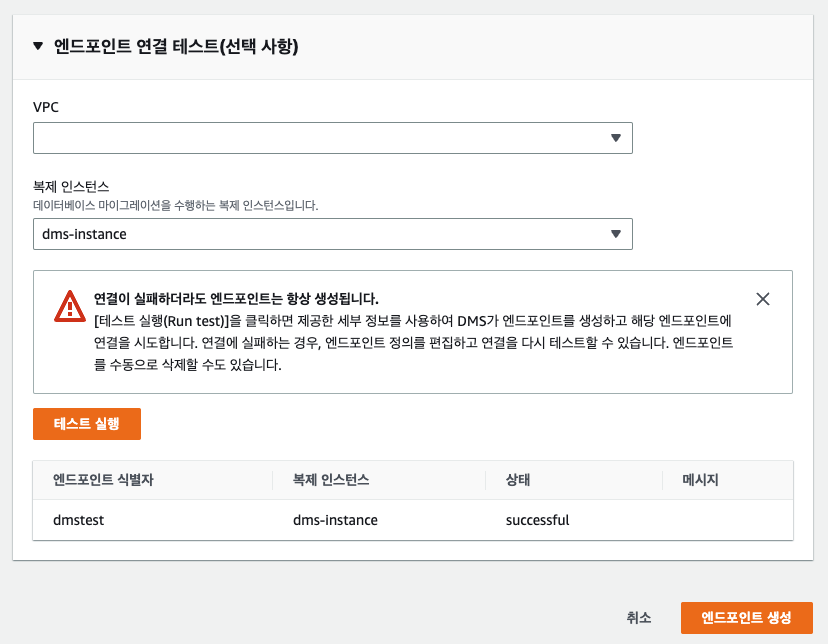Click the 엔드포인트 식별자 column header

pyautogui.click(x=103, y=480)
